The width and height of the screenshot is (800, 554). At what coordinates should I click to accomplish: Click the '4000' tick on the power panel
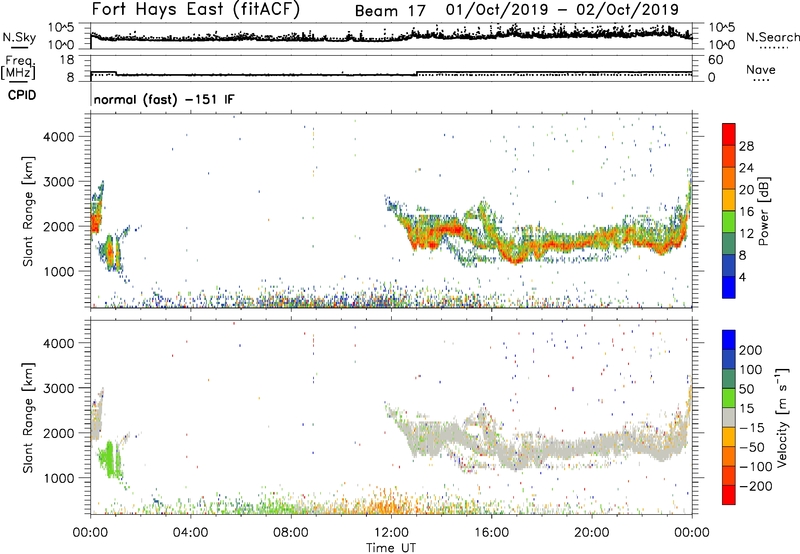coord(59,137)
